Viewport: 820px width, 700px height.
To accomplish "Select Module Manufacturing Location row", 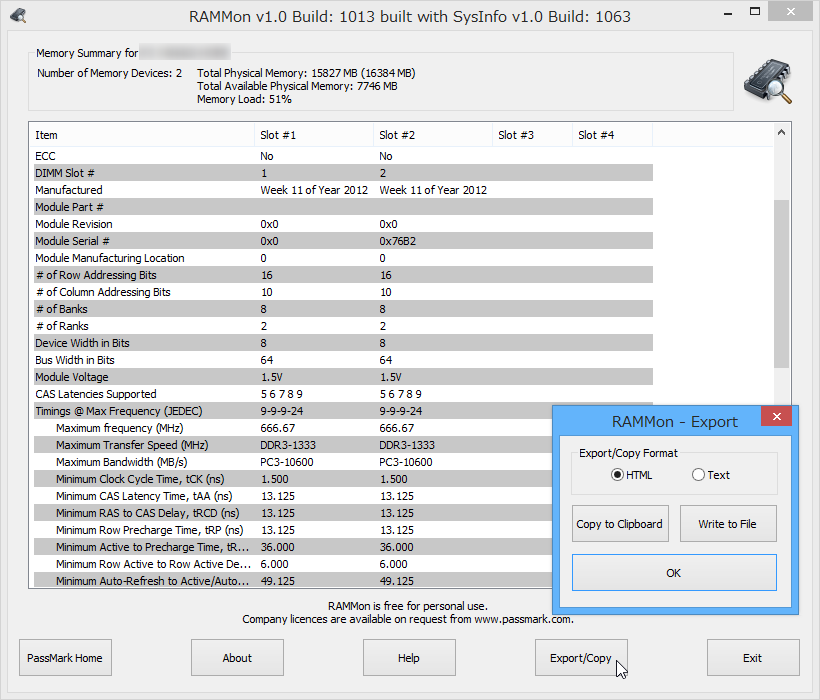I will [344, 258].
